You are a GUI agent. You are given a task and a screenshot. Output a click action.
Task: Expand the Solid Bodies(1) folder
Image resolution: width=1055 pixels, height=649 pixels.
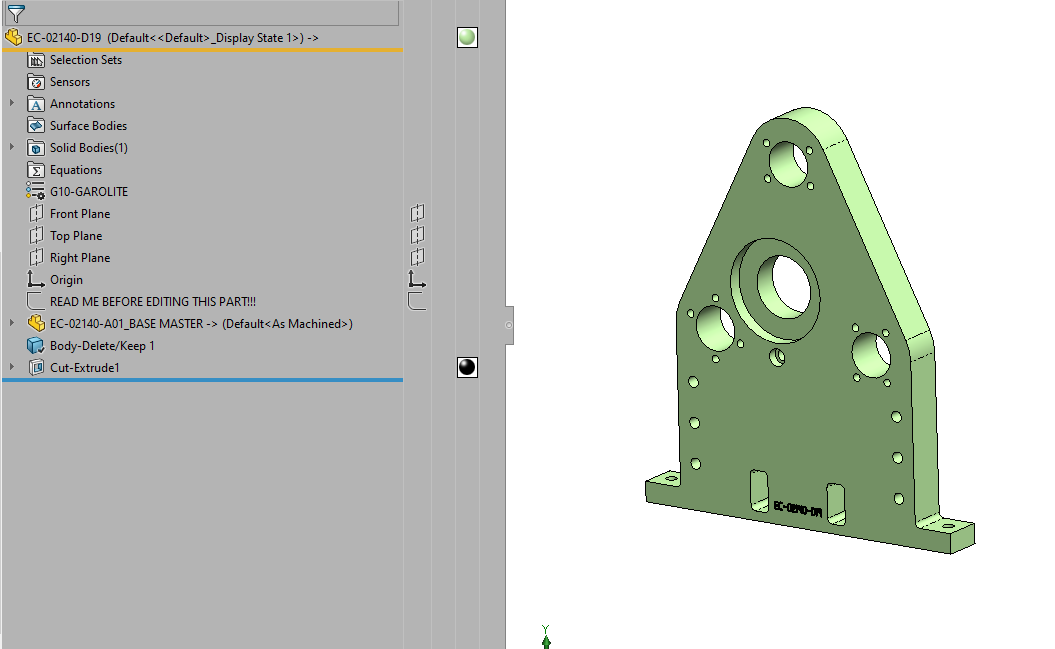coord(11,147)
